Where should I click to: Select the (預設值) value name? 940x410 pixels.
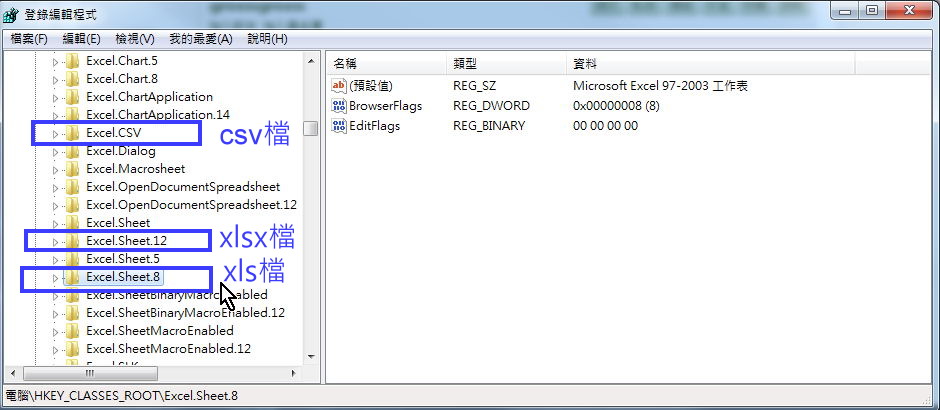(x=370, y=86)
